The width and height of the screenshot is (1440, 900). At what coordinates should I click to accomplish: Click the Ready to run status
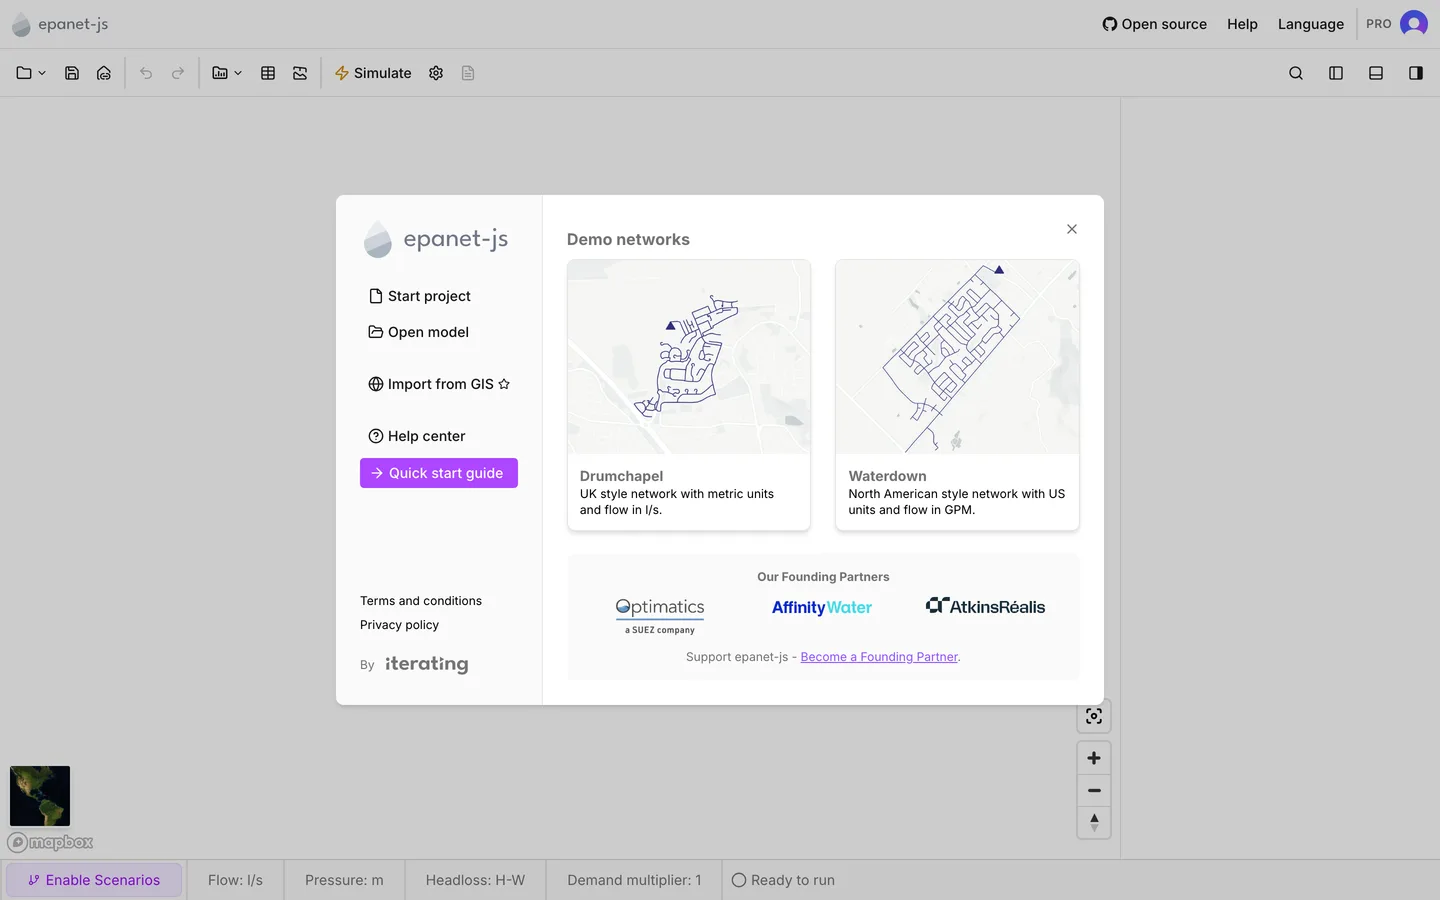click(x=783, y=880)
